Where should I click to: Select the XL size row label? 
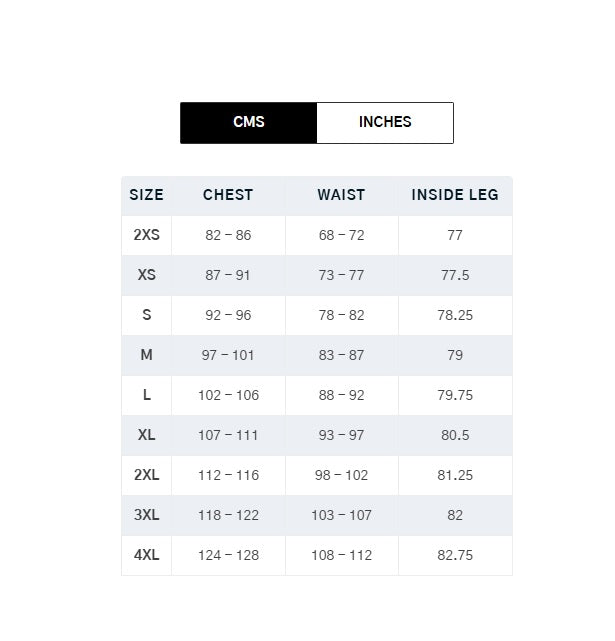point(146,435)
